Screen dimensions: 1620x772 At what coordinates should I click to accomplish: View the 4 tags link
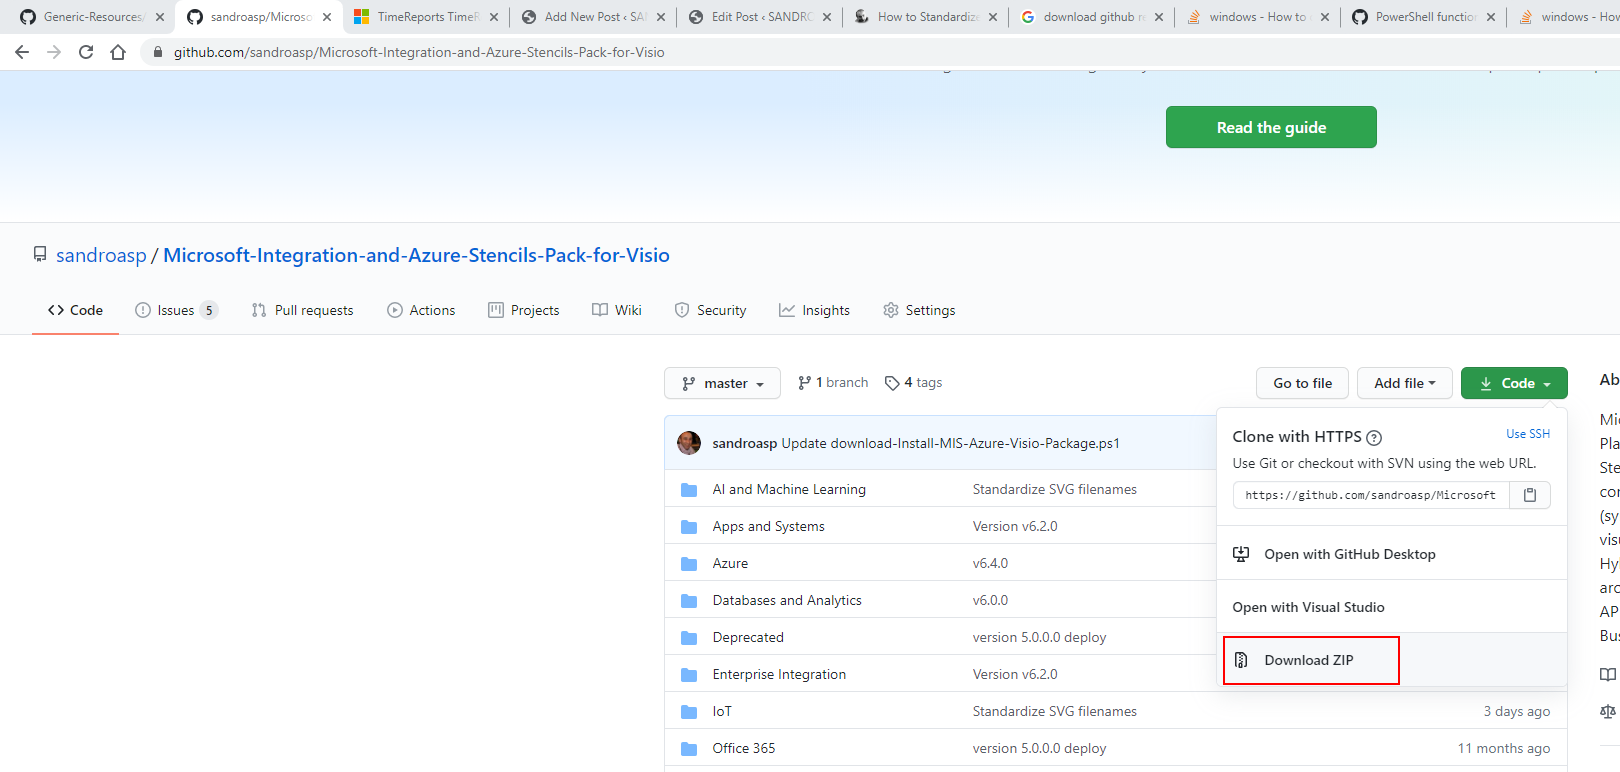(x=913, y=383)
